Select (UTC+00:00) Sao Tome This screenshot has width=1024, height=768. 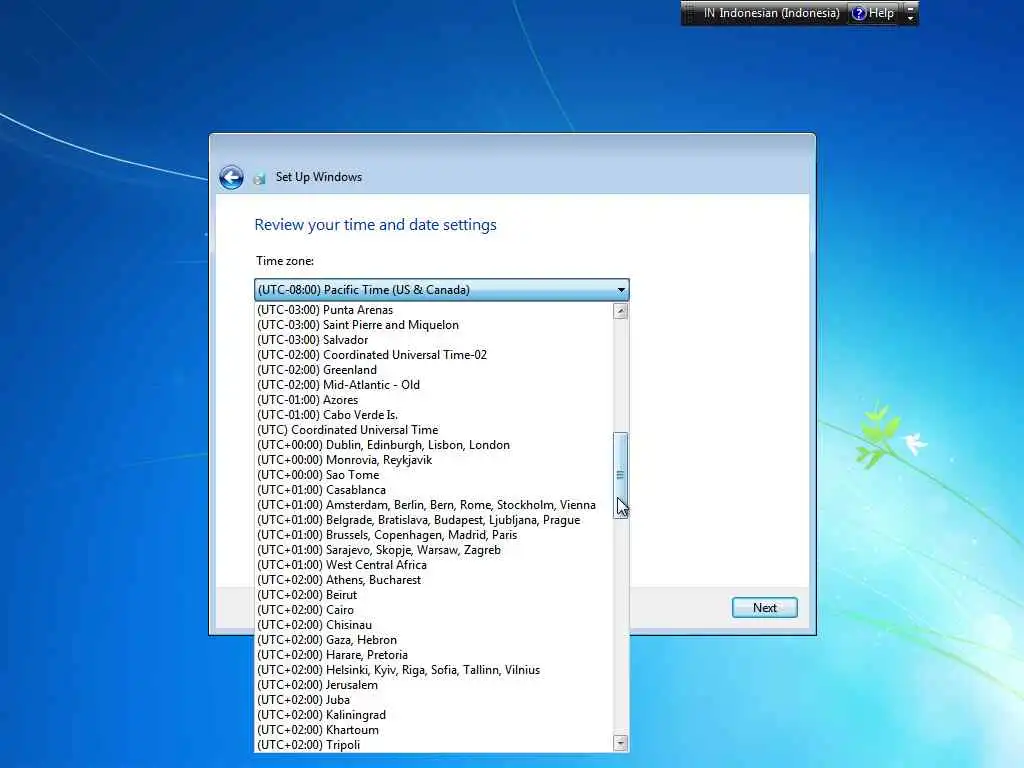[x=434, y=475]
